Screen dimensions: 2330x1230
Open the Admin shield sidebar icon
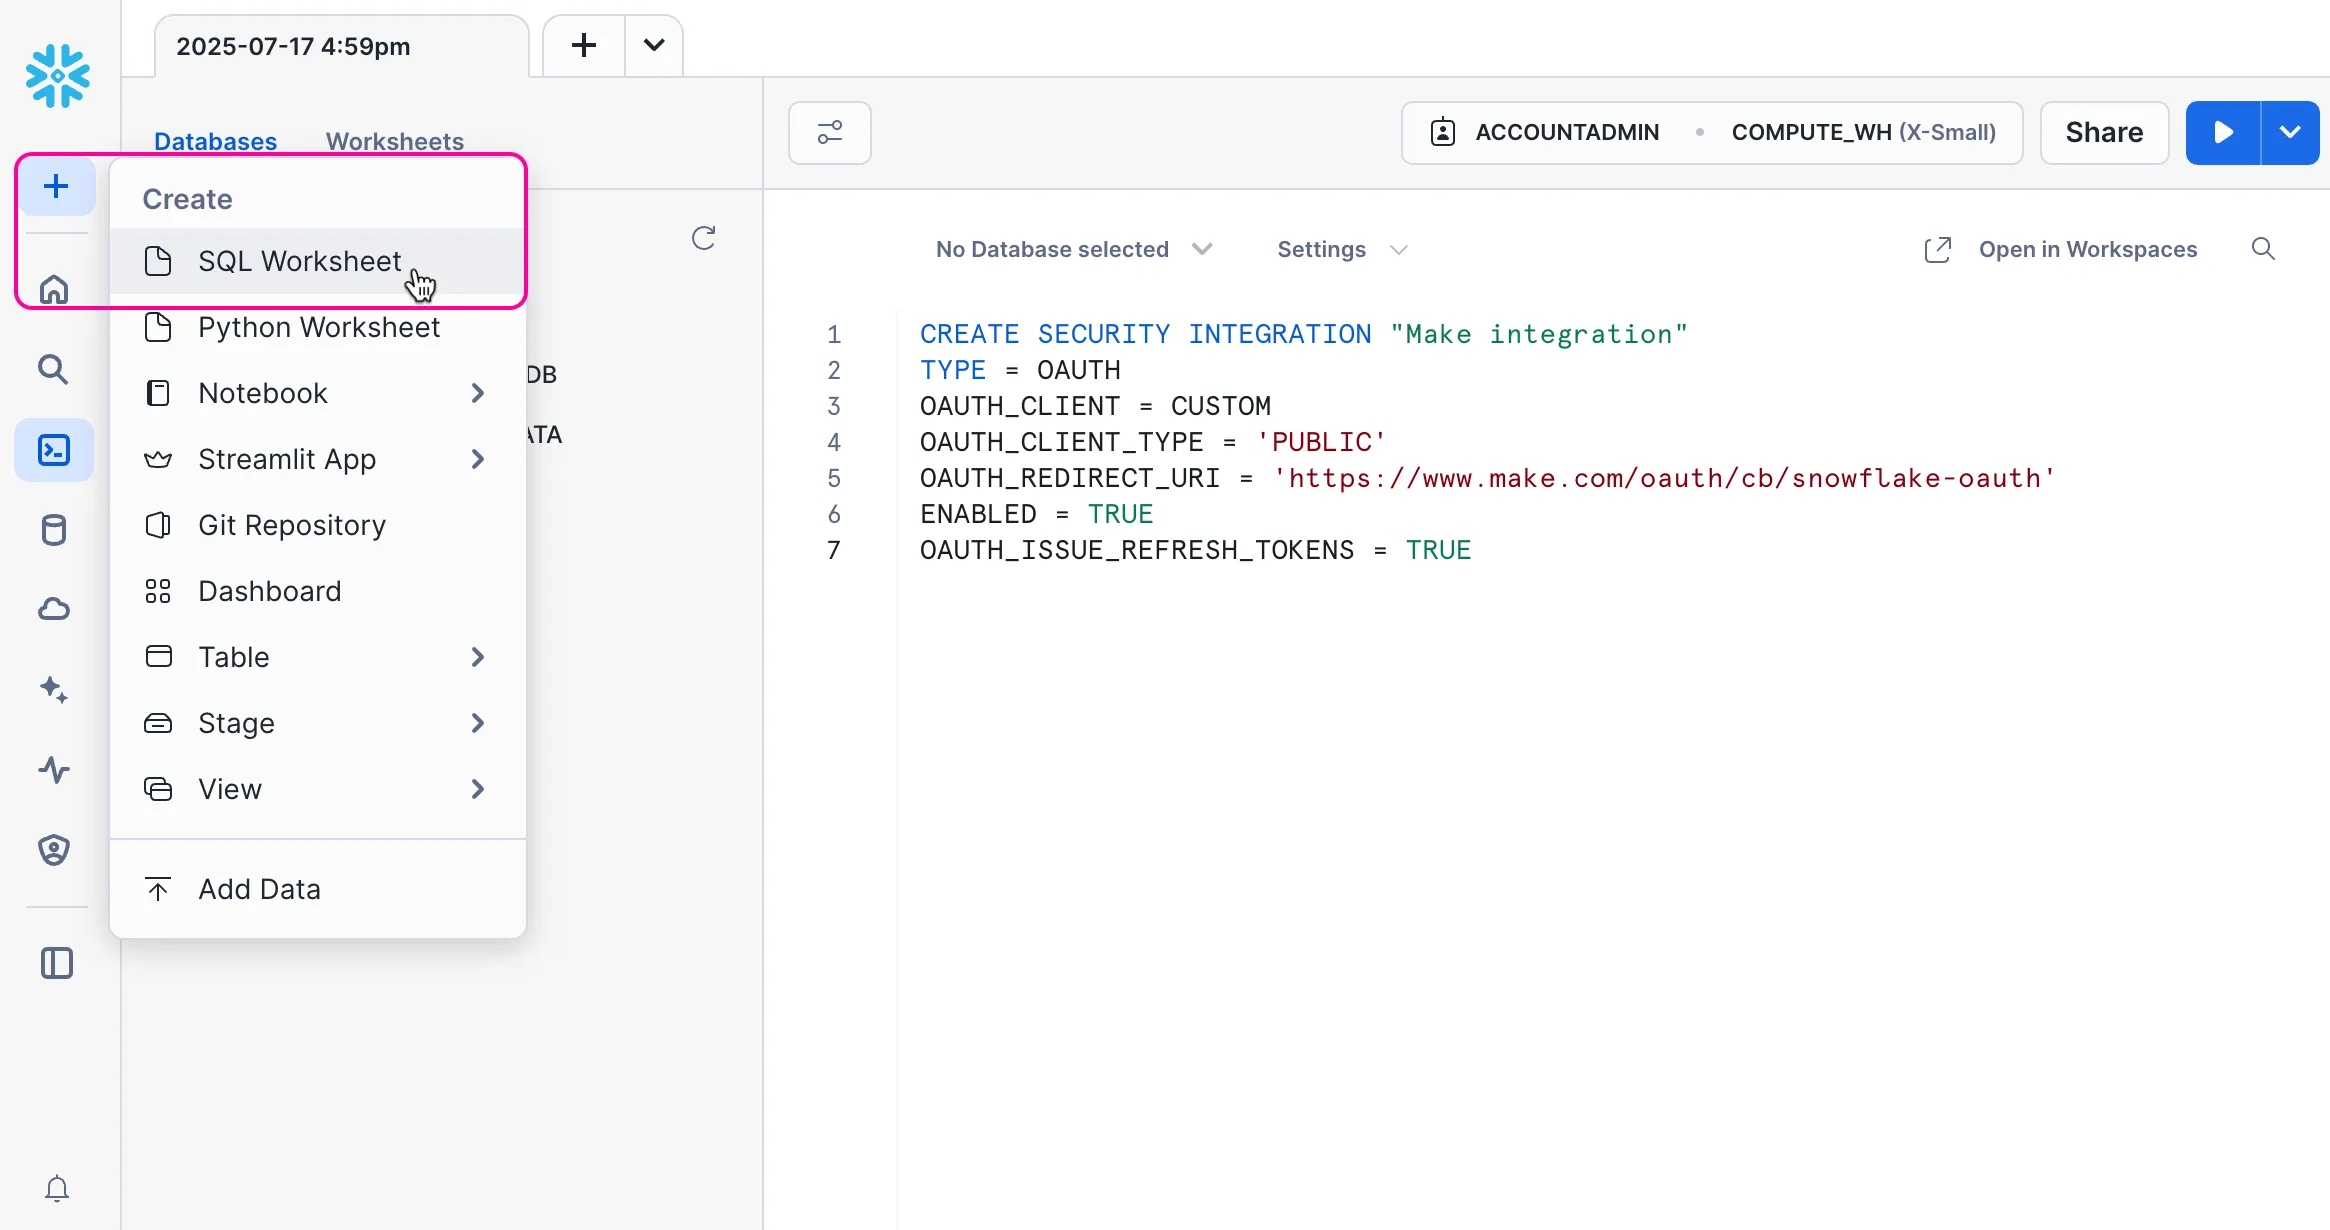point(54,850)
